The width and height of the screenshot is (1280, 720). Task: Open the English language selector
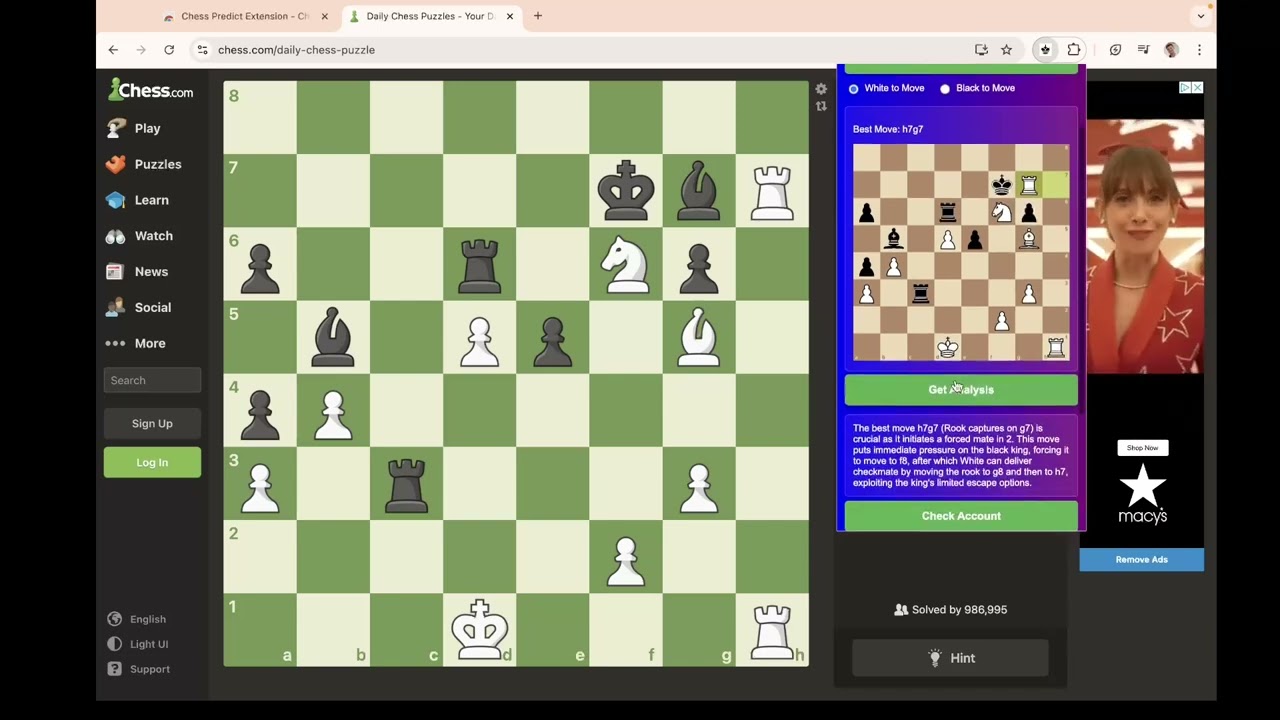click(137, 619)
